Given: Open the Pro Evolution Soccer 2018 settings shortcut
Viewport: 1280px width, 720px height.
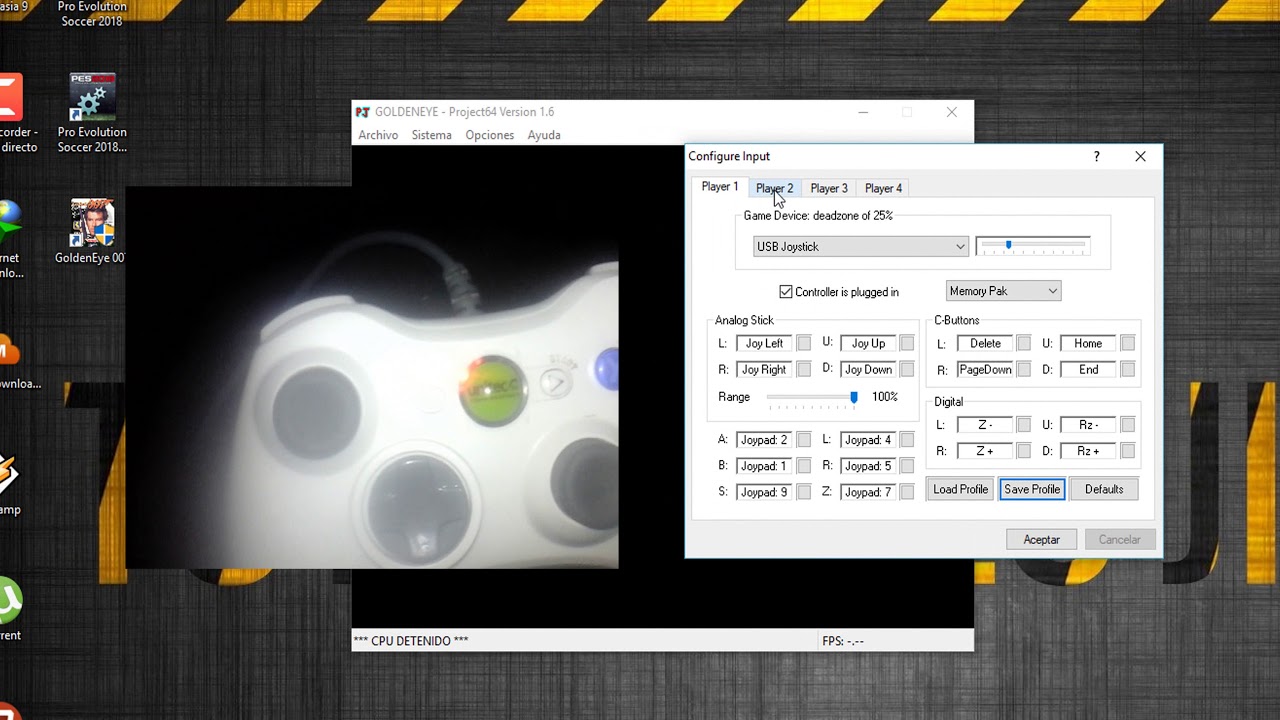Looking at the screenshot, I should point(92,113).
